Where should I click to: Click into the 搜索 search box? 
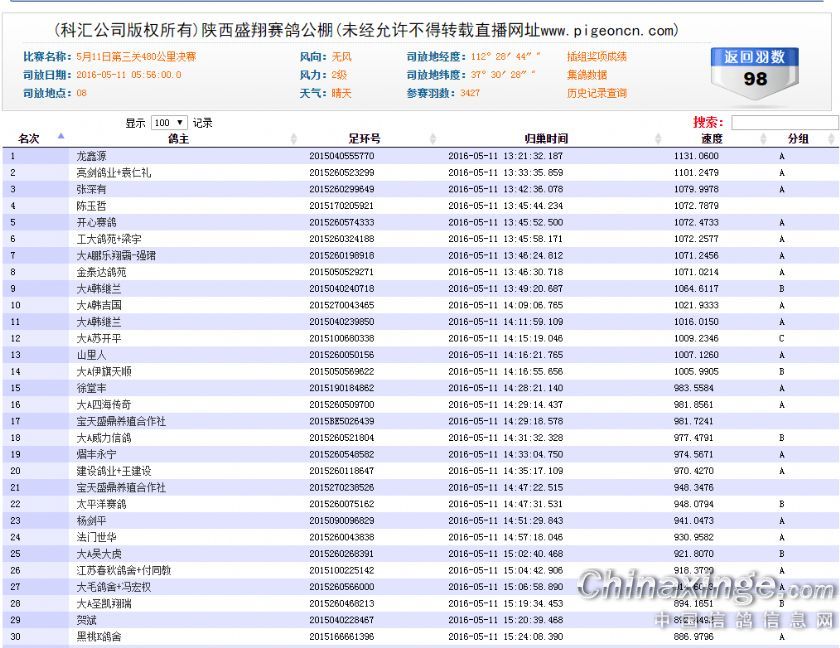click(x=783, y=123)
